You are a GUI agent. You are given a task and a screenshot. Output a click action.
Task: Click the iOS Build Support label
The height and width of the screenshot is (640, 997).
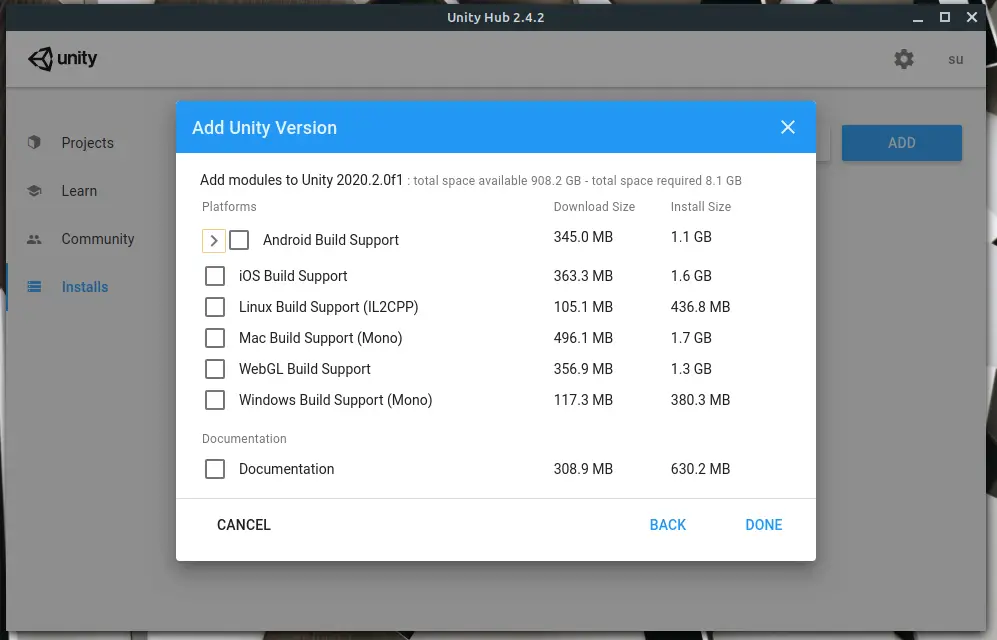[293, 276]
